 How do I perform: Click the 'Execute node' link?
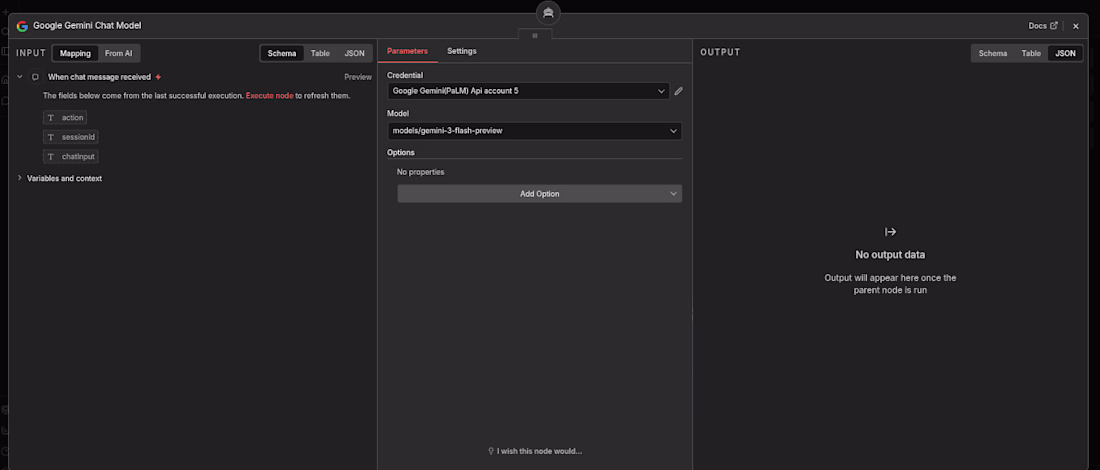(x=269, y=95)
